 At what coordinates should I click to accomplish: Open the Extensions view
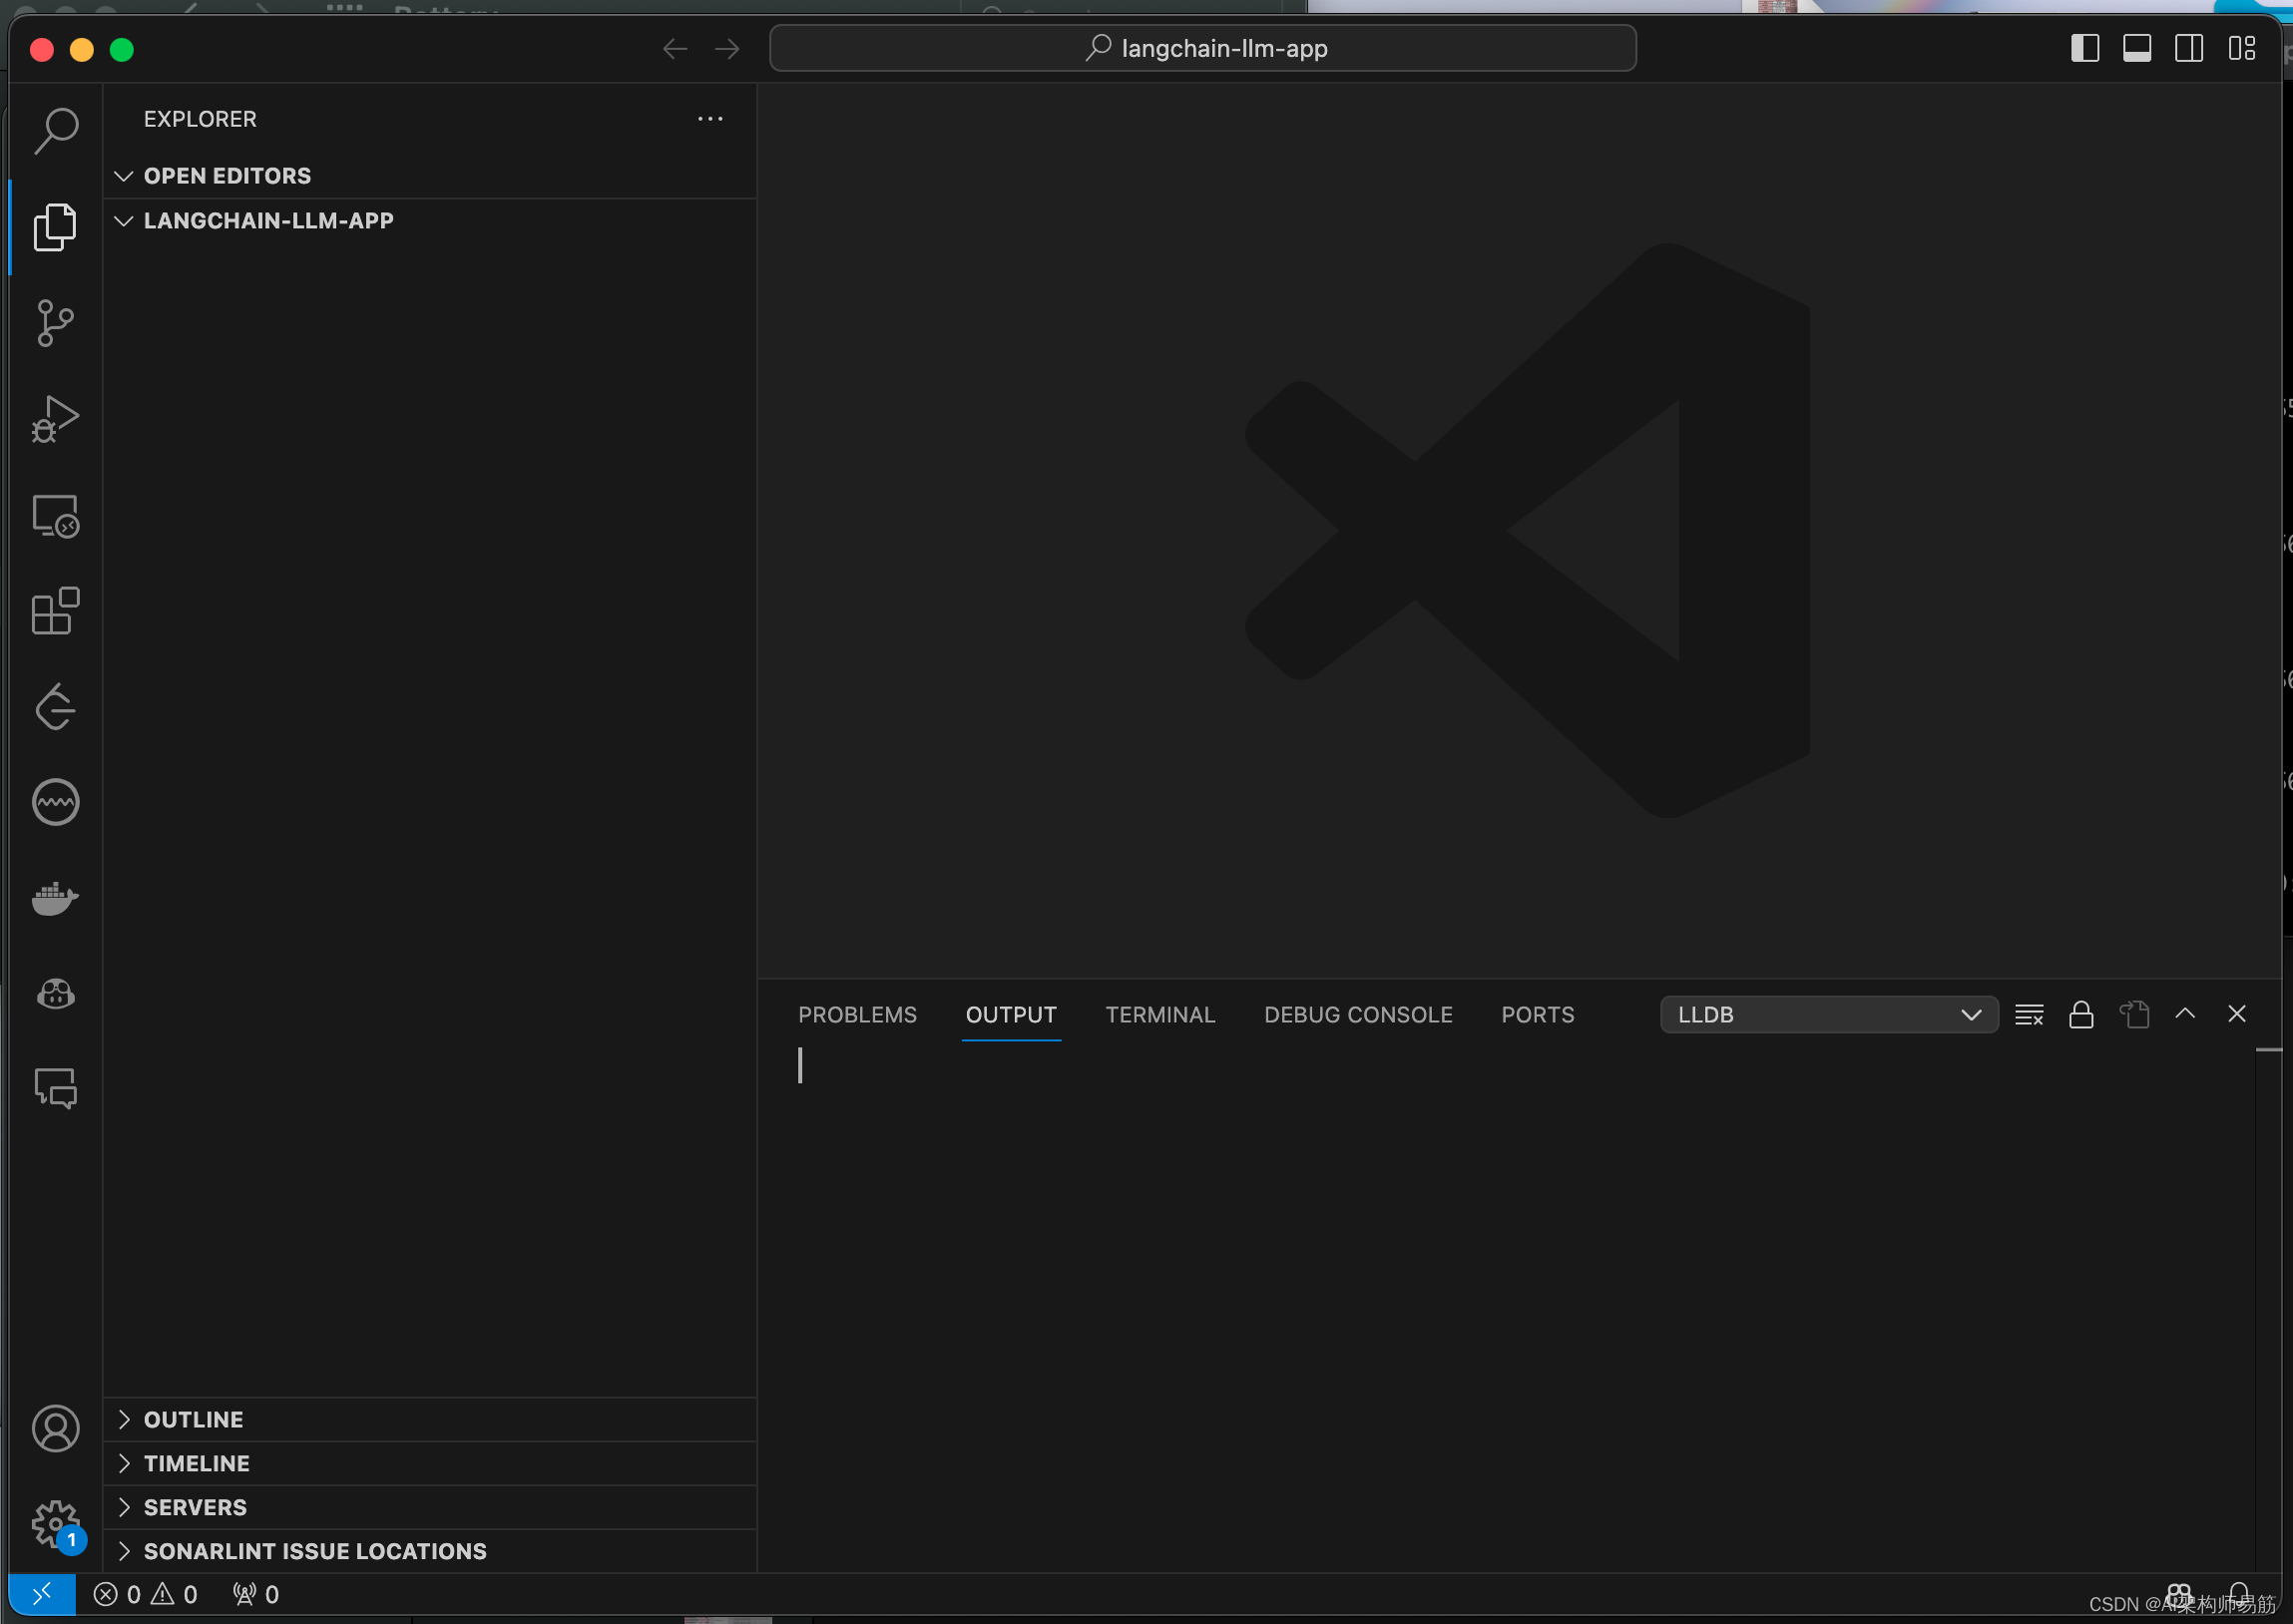(56, 611)
